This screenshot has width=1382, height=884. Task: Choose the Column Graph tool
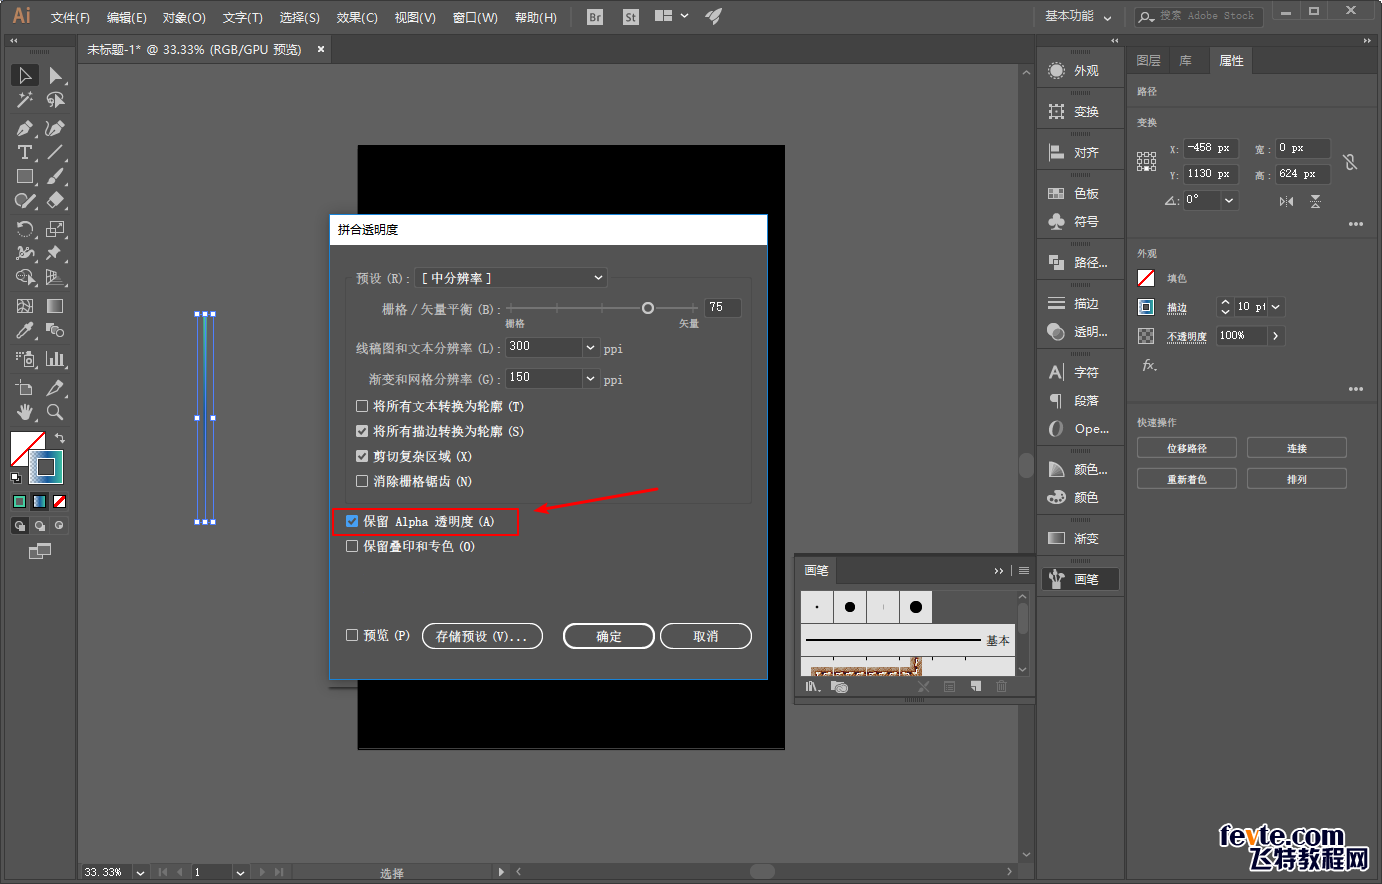click(x=56, y=358)
